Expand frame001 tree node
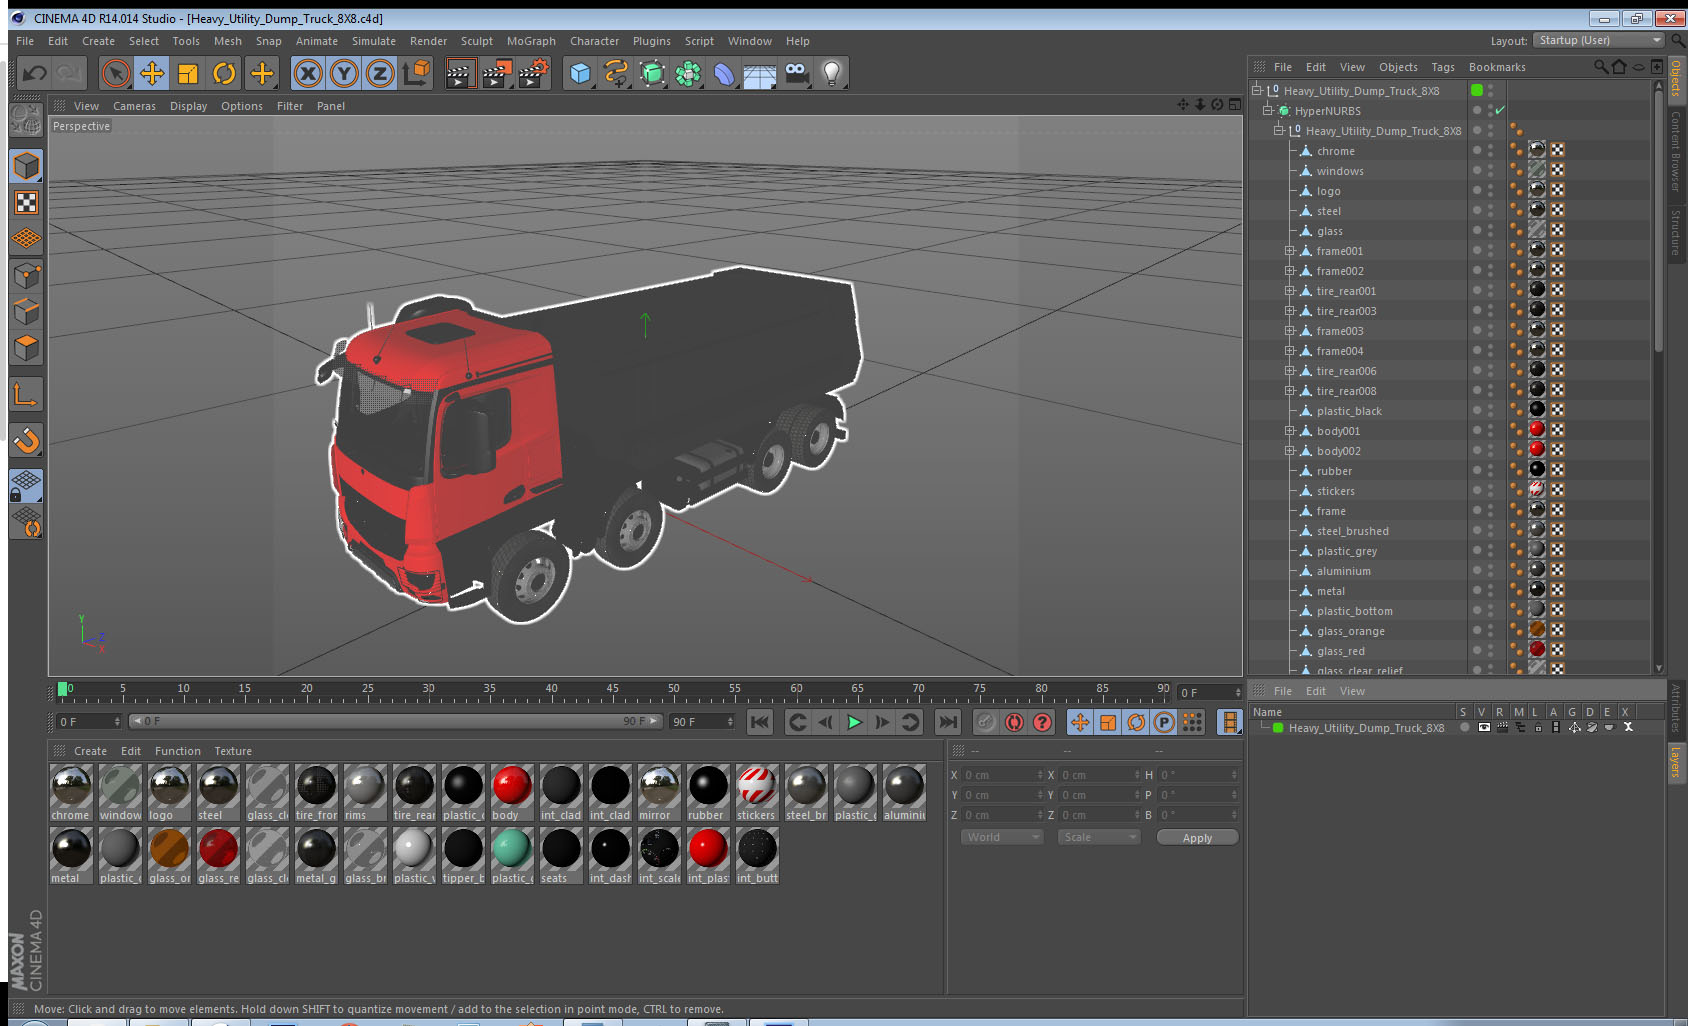Image resolution: width=1688 pixels, height=1026 pixels. click(1290, 251)
